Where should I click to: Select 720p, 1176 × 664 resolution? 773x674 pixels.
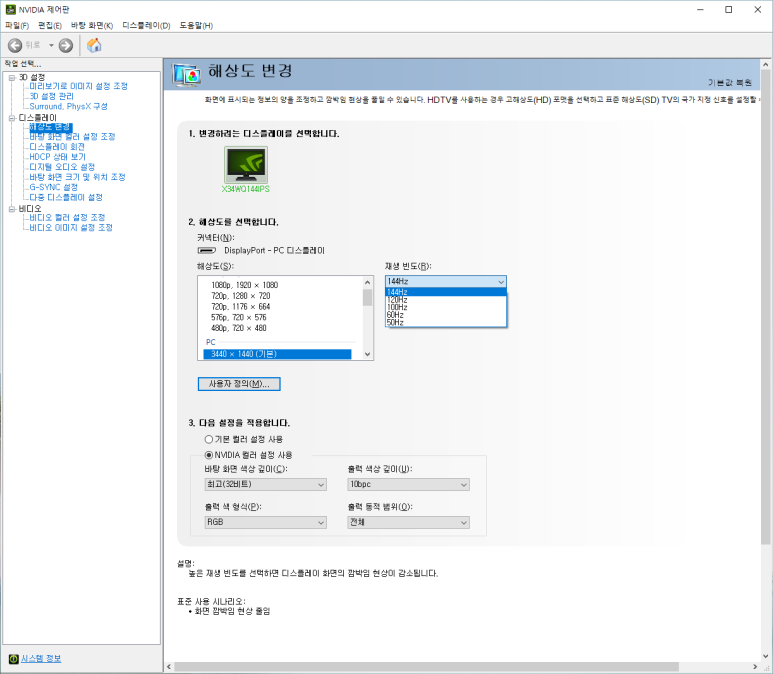(240, 307)
